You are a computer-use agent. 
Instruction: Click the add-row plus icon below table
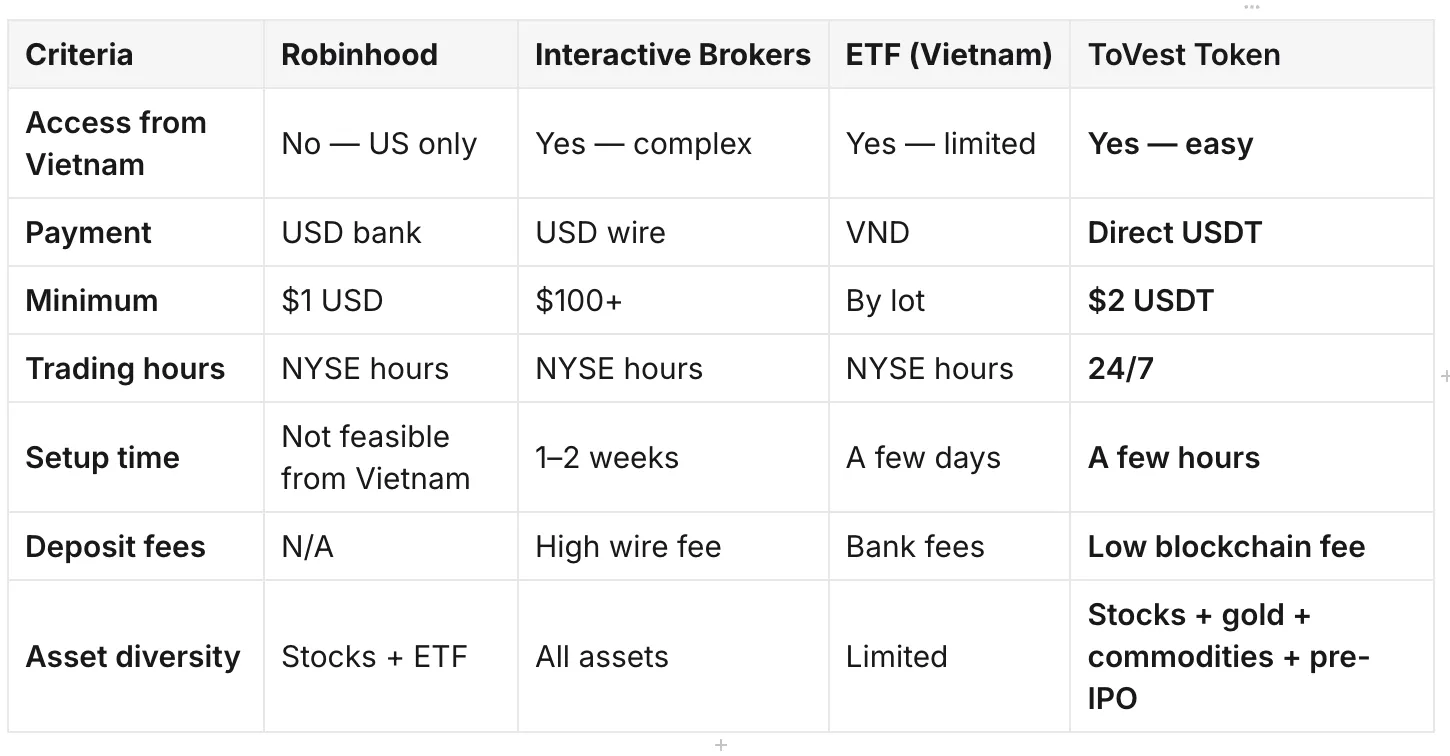721,745
